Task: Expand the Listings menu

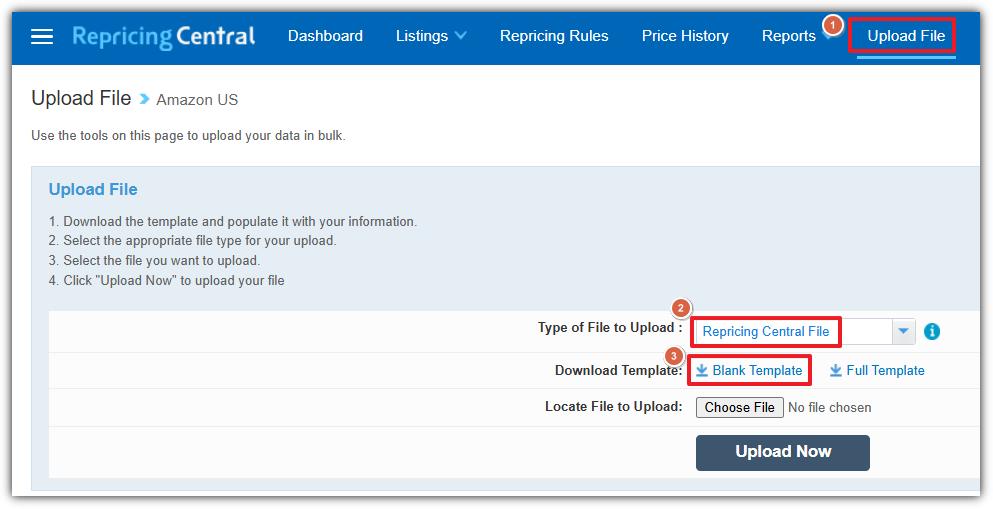Action: coord(431,36)
